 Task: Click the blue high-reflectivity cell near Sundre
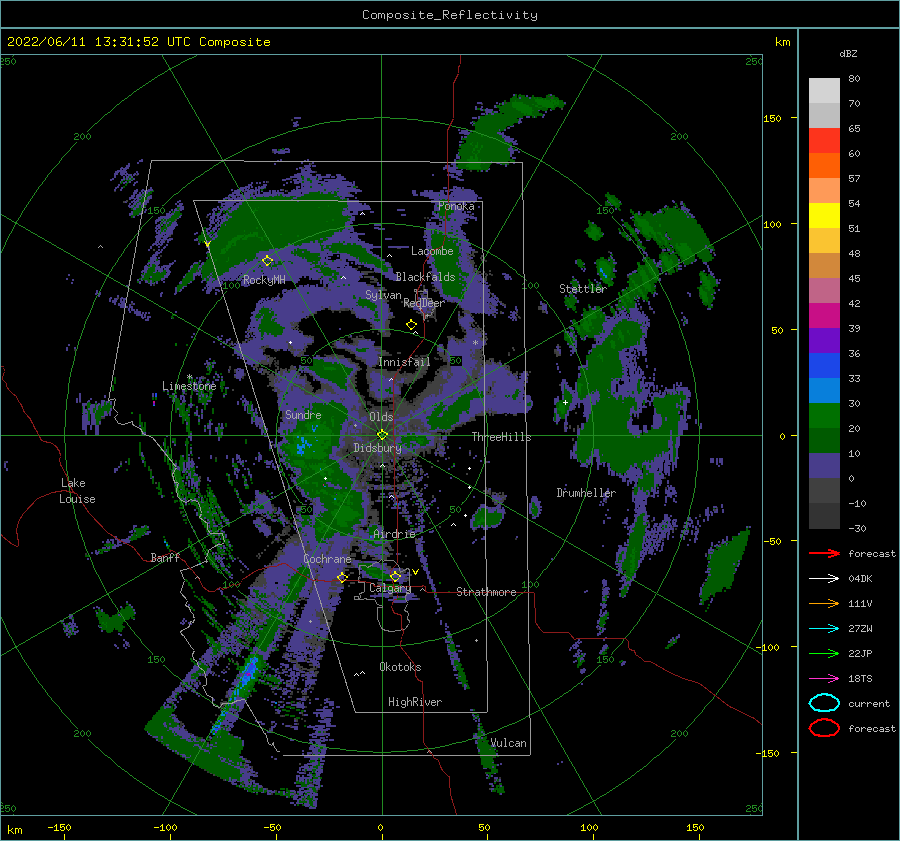tap(302, 445)
